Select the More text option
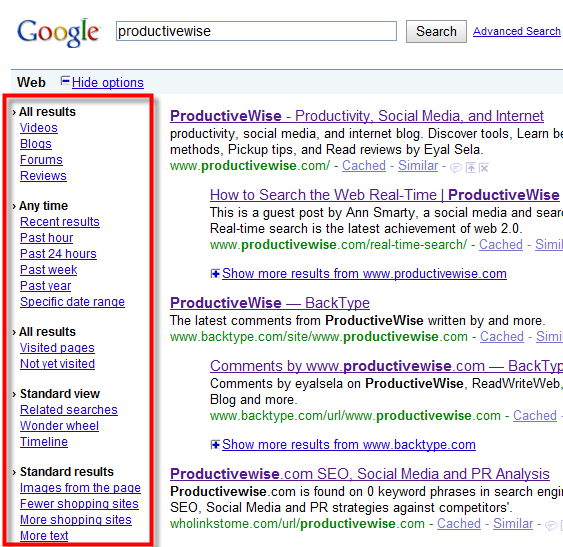 (x=44, y=536)
